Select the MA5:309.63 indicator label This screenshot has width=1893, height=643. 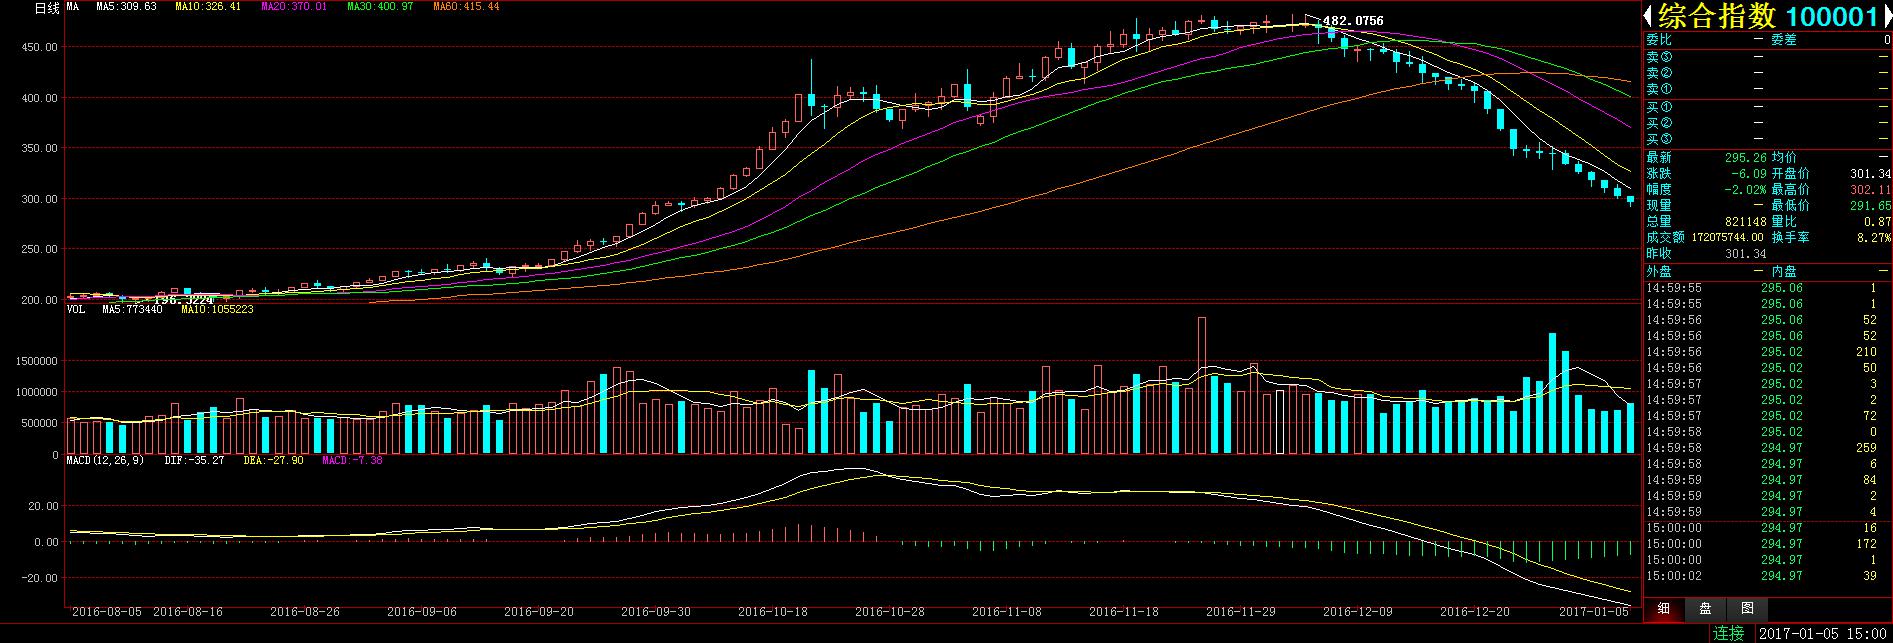[126, 7]
